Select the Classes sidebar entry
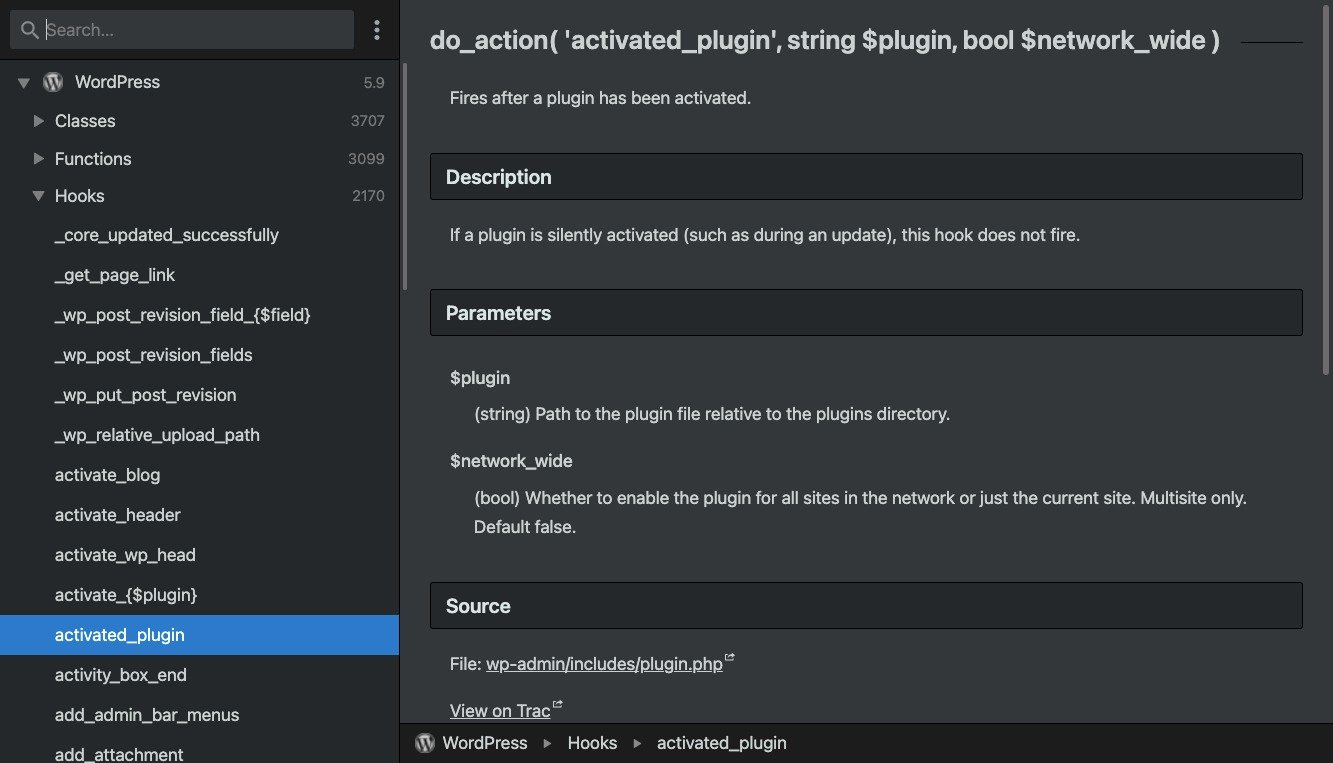The image size is (1333, 763). pos(85,121)
